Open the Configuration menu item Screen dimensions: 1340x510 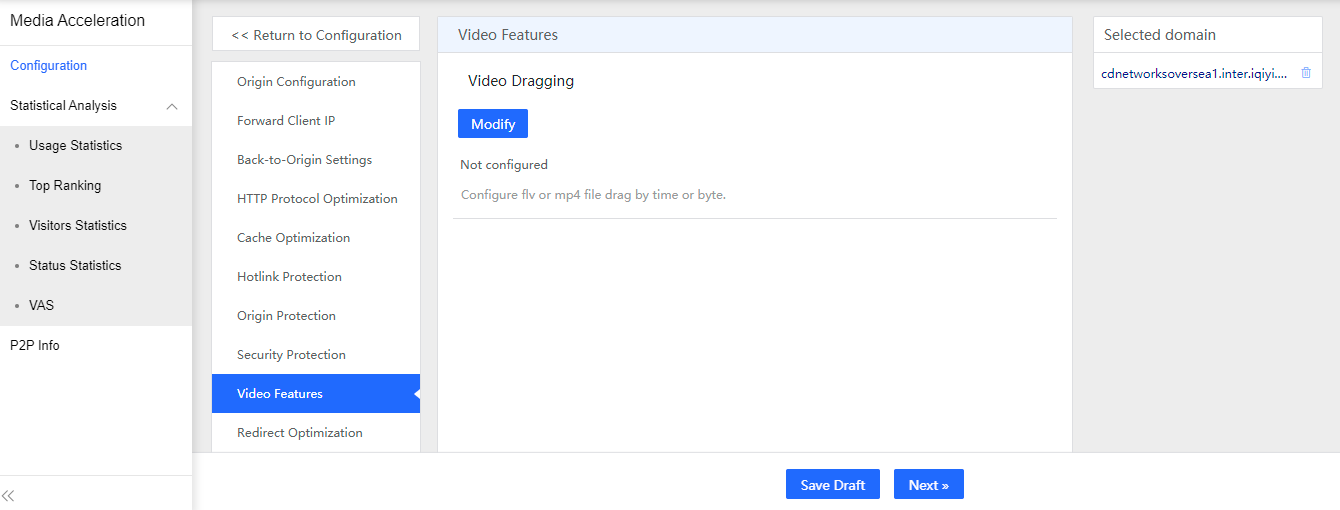(49, 66)
